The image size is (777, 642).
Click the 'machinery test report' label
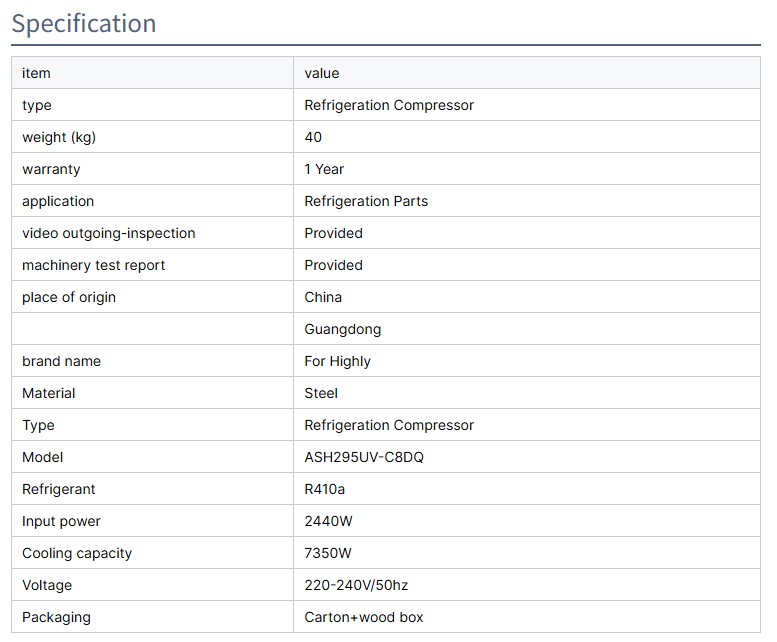(x=94, y=265)
